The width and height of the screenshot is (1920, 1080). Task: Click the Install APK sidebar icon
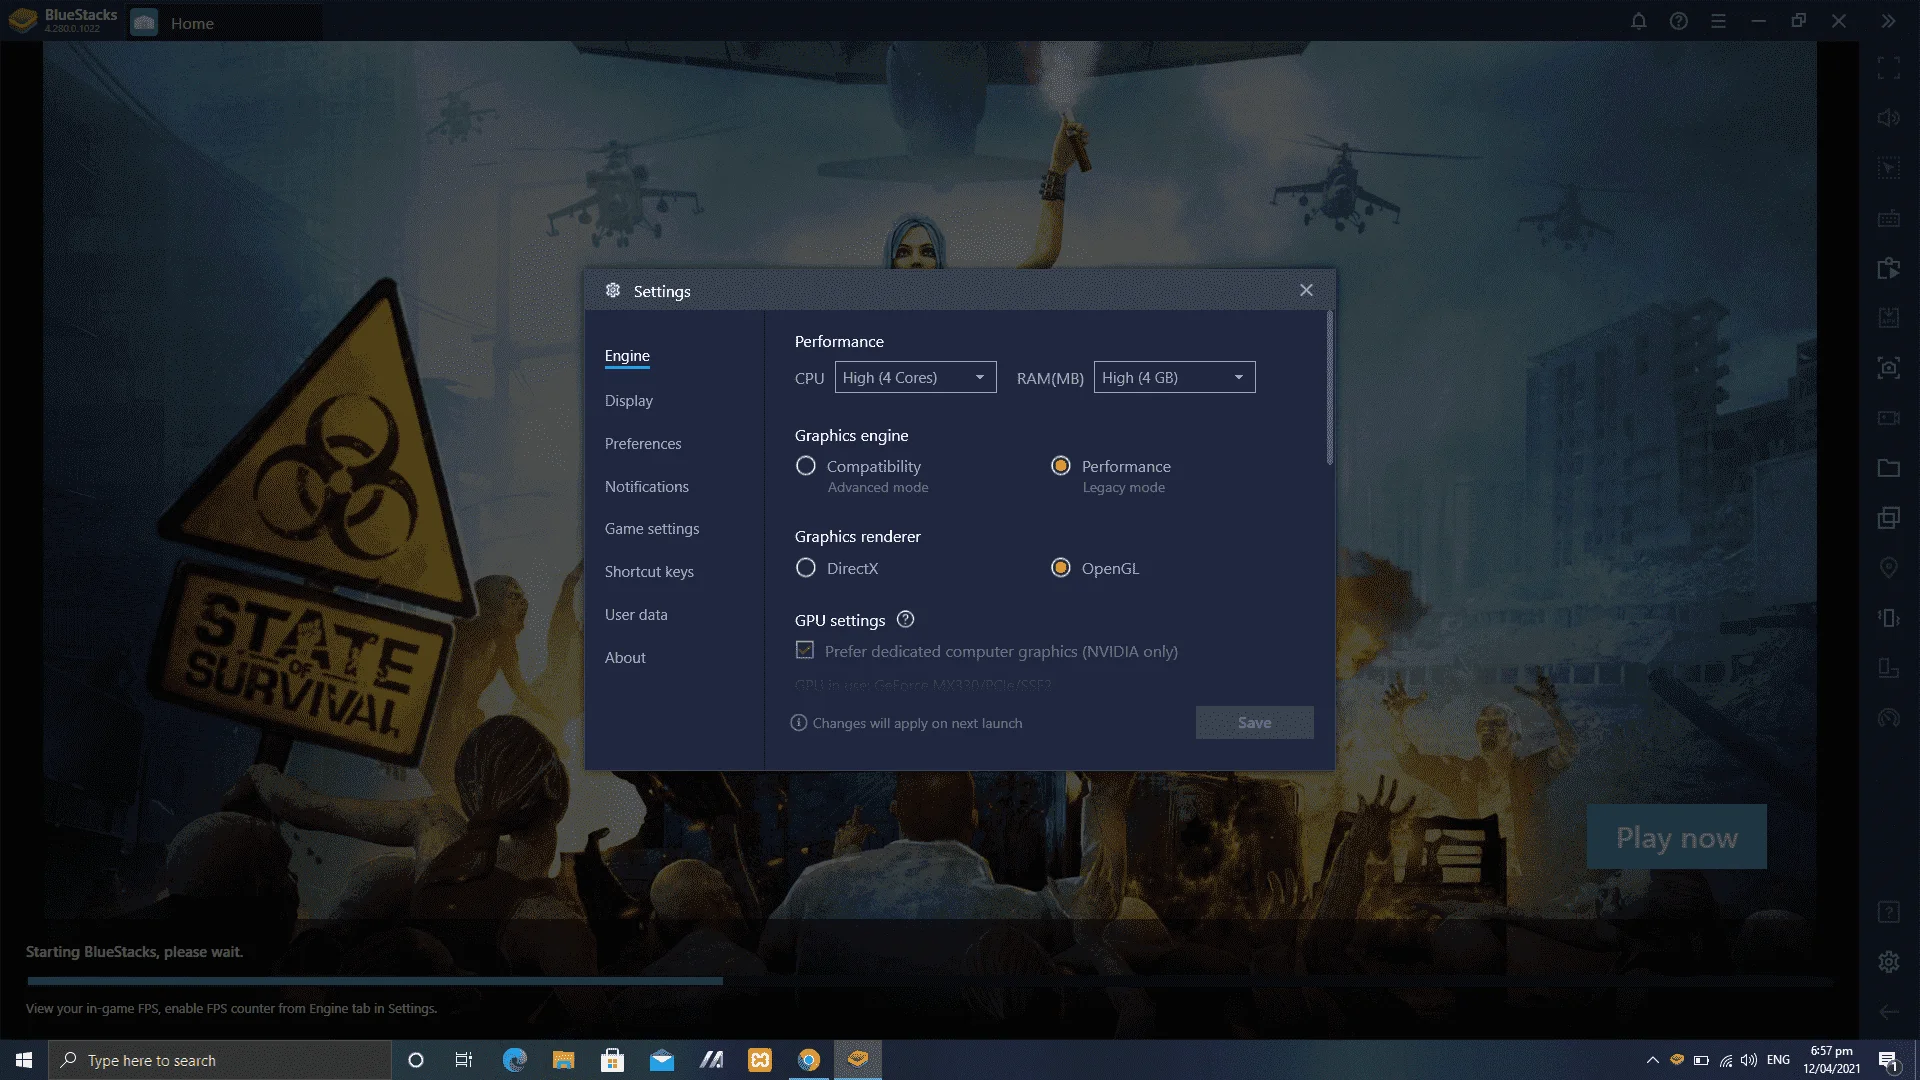coord(1889,318)
